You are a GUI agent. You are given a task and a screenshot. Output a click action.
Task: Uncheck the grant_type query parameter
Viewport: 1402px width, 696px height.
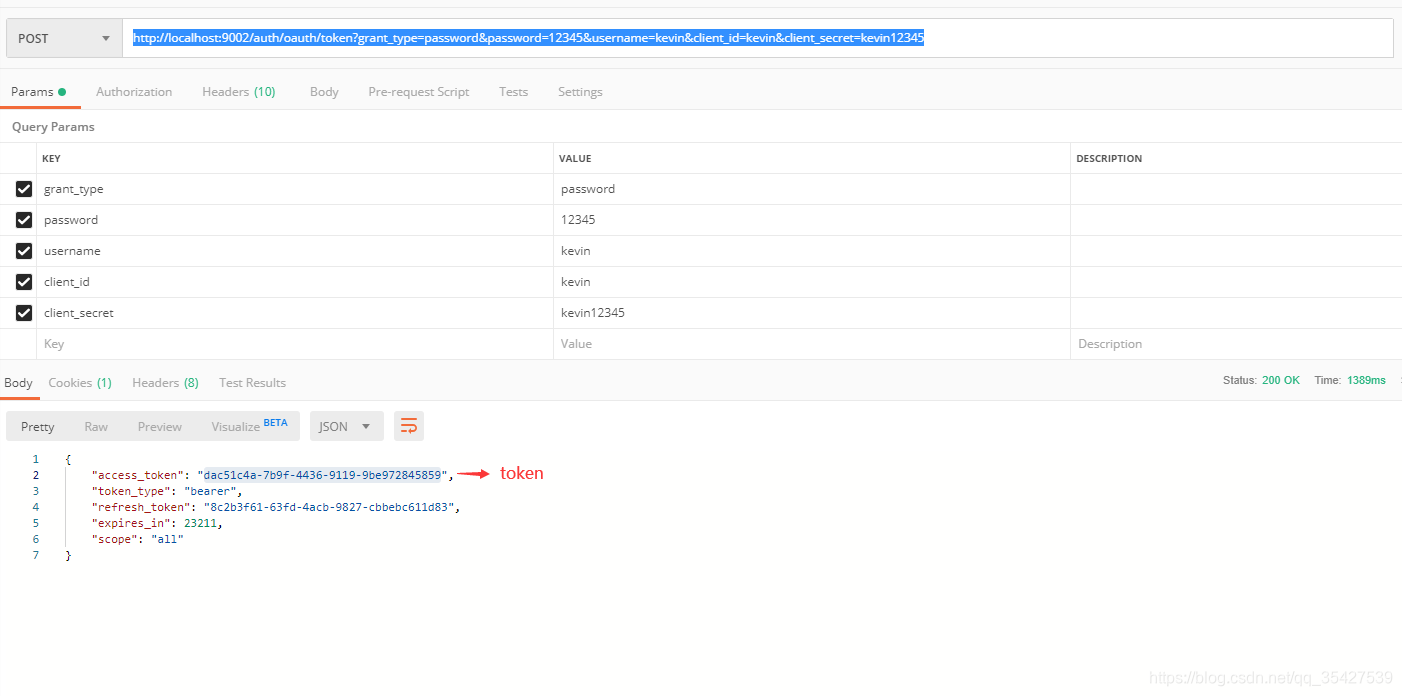point(23,188)
